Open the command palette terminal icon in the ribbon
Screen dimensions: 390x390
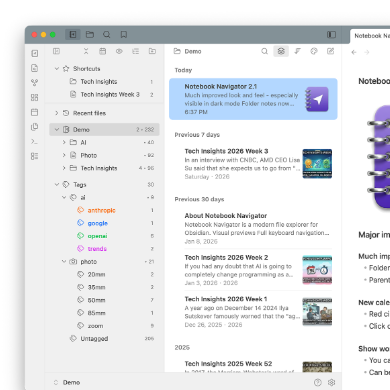coord(35,141)
